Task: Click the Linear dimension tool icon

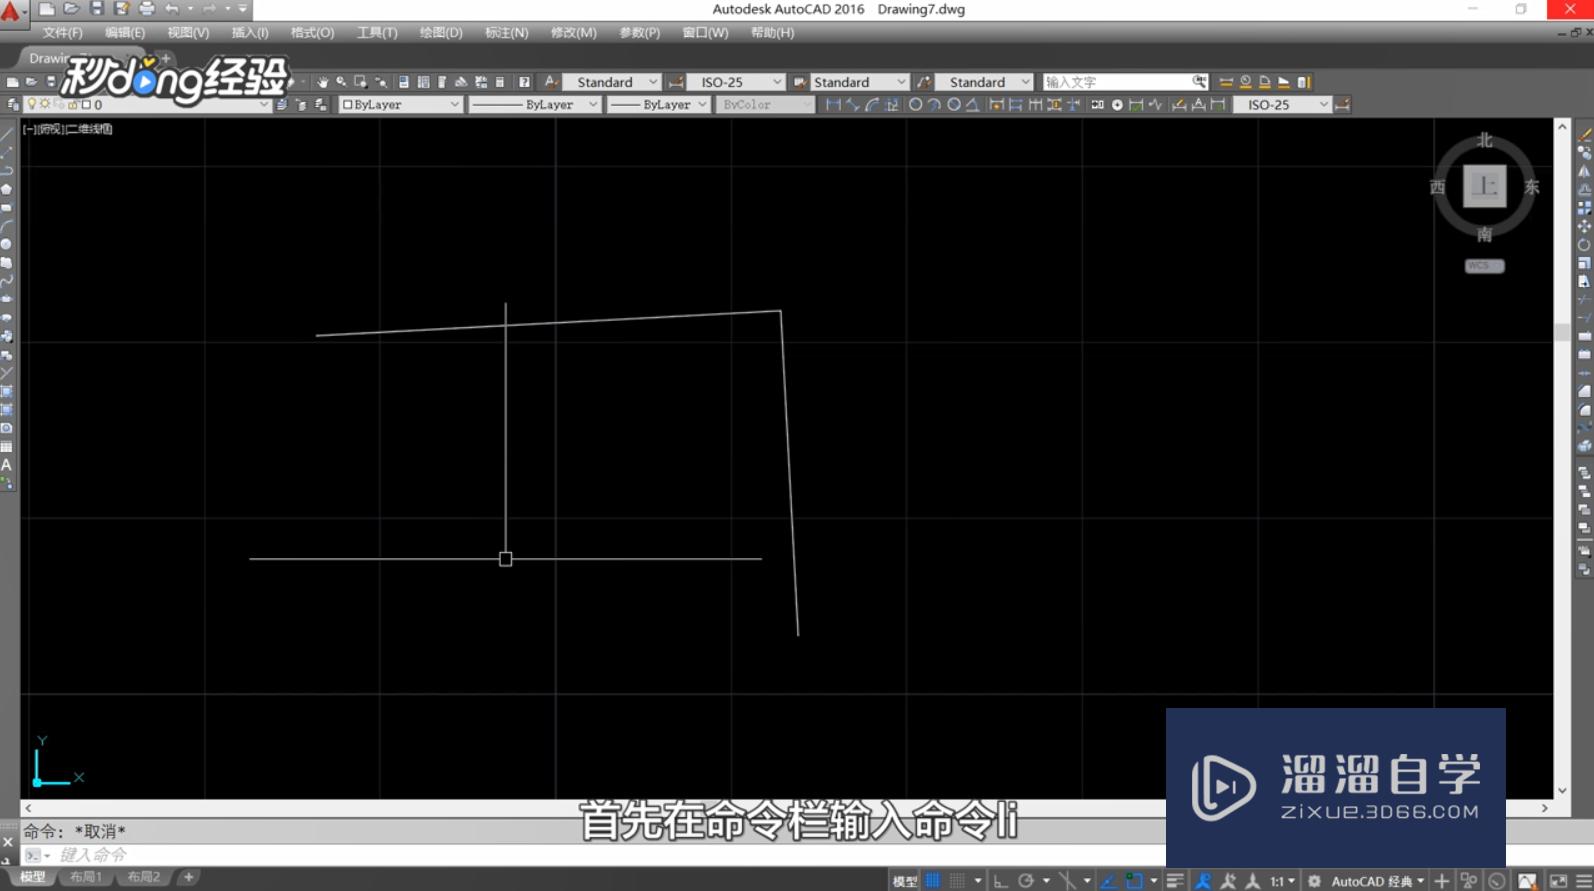Action: point(833,104)
